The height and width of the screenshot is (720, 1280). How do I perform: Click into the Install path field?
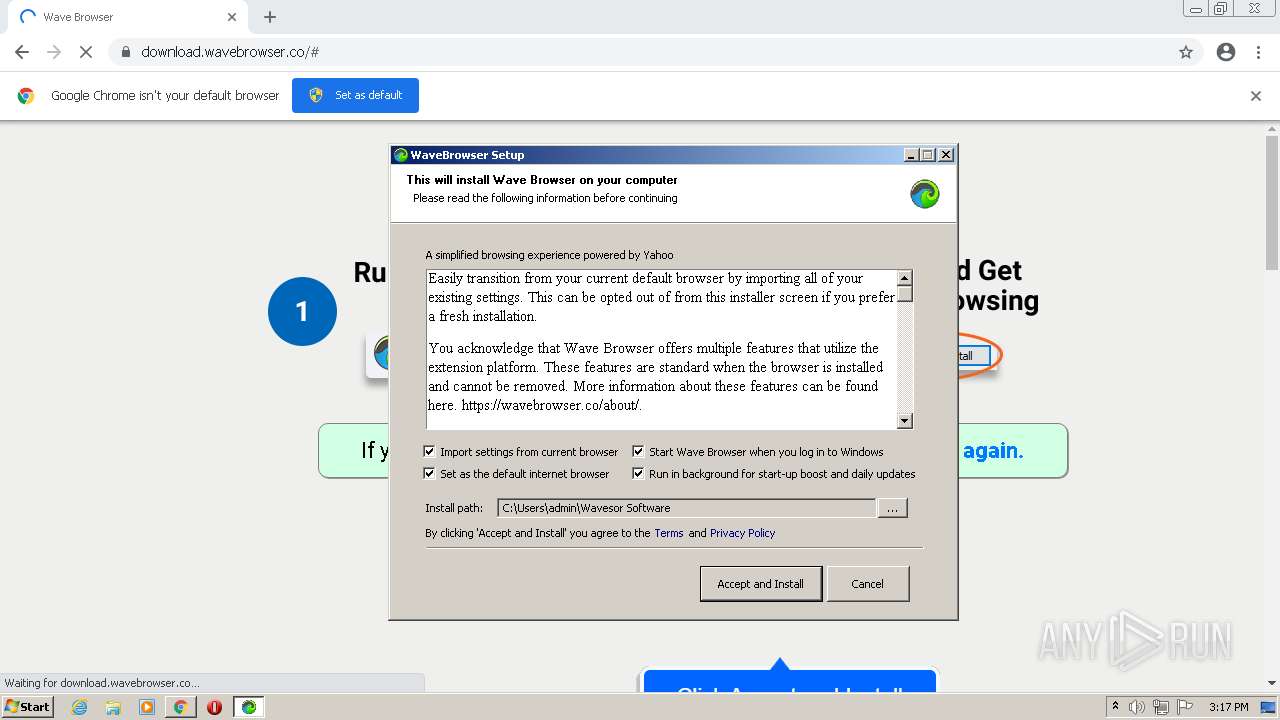pyautogui.click(x=686, y=508)
